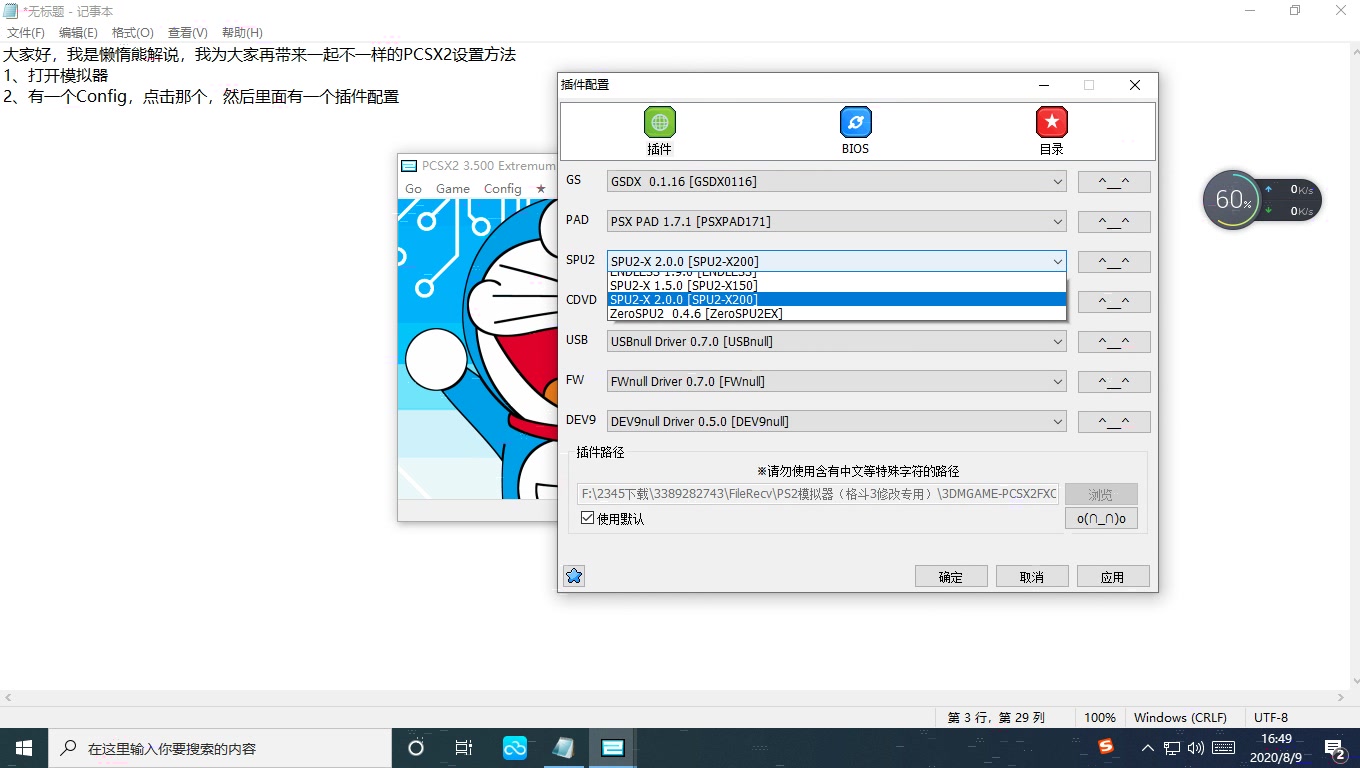Click the FW configure ^__^ button
This screenshot has width=1360, height=768.
point(1114,382)
